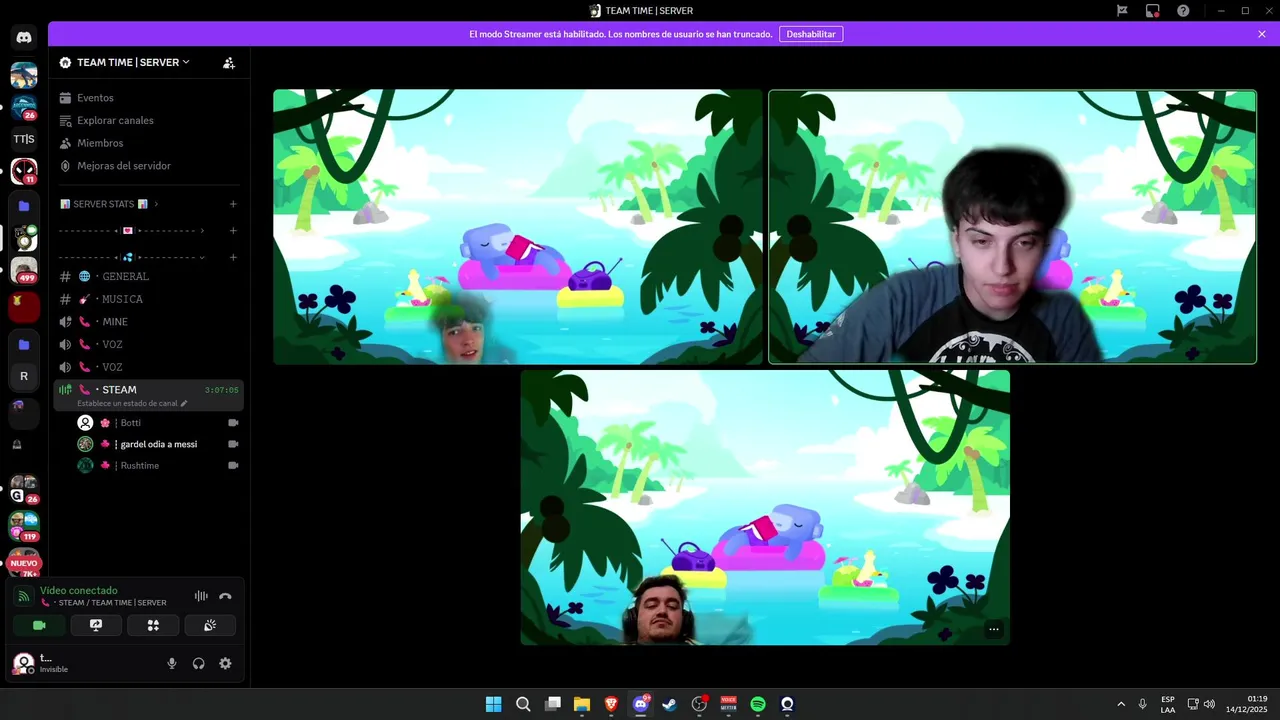The height and width of the screenshot is (720, 1280).
Task: Open Discord help icon in title bar
Action: pos(1184,11)
